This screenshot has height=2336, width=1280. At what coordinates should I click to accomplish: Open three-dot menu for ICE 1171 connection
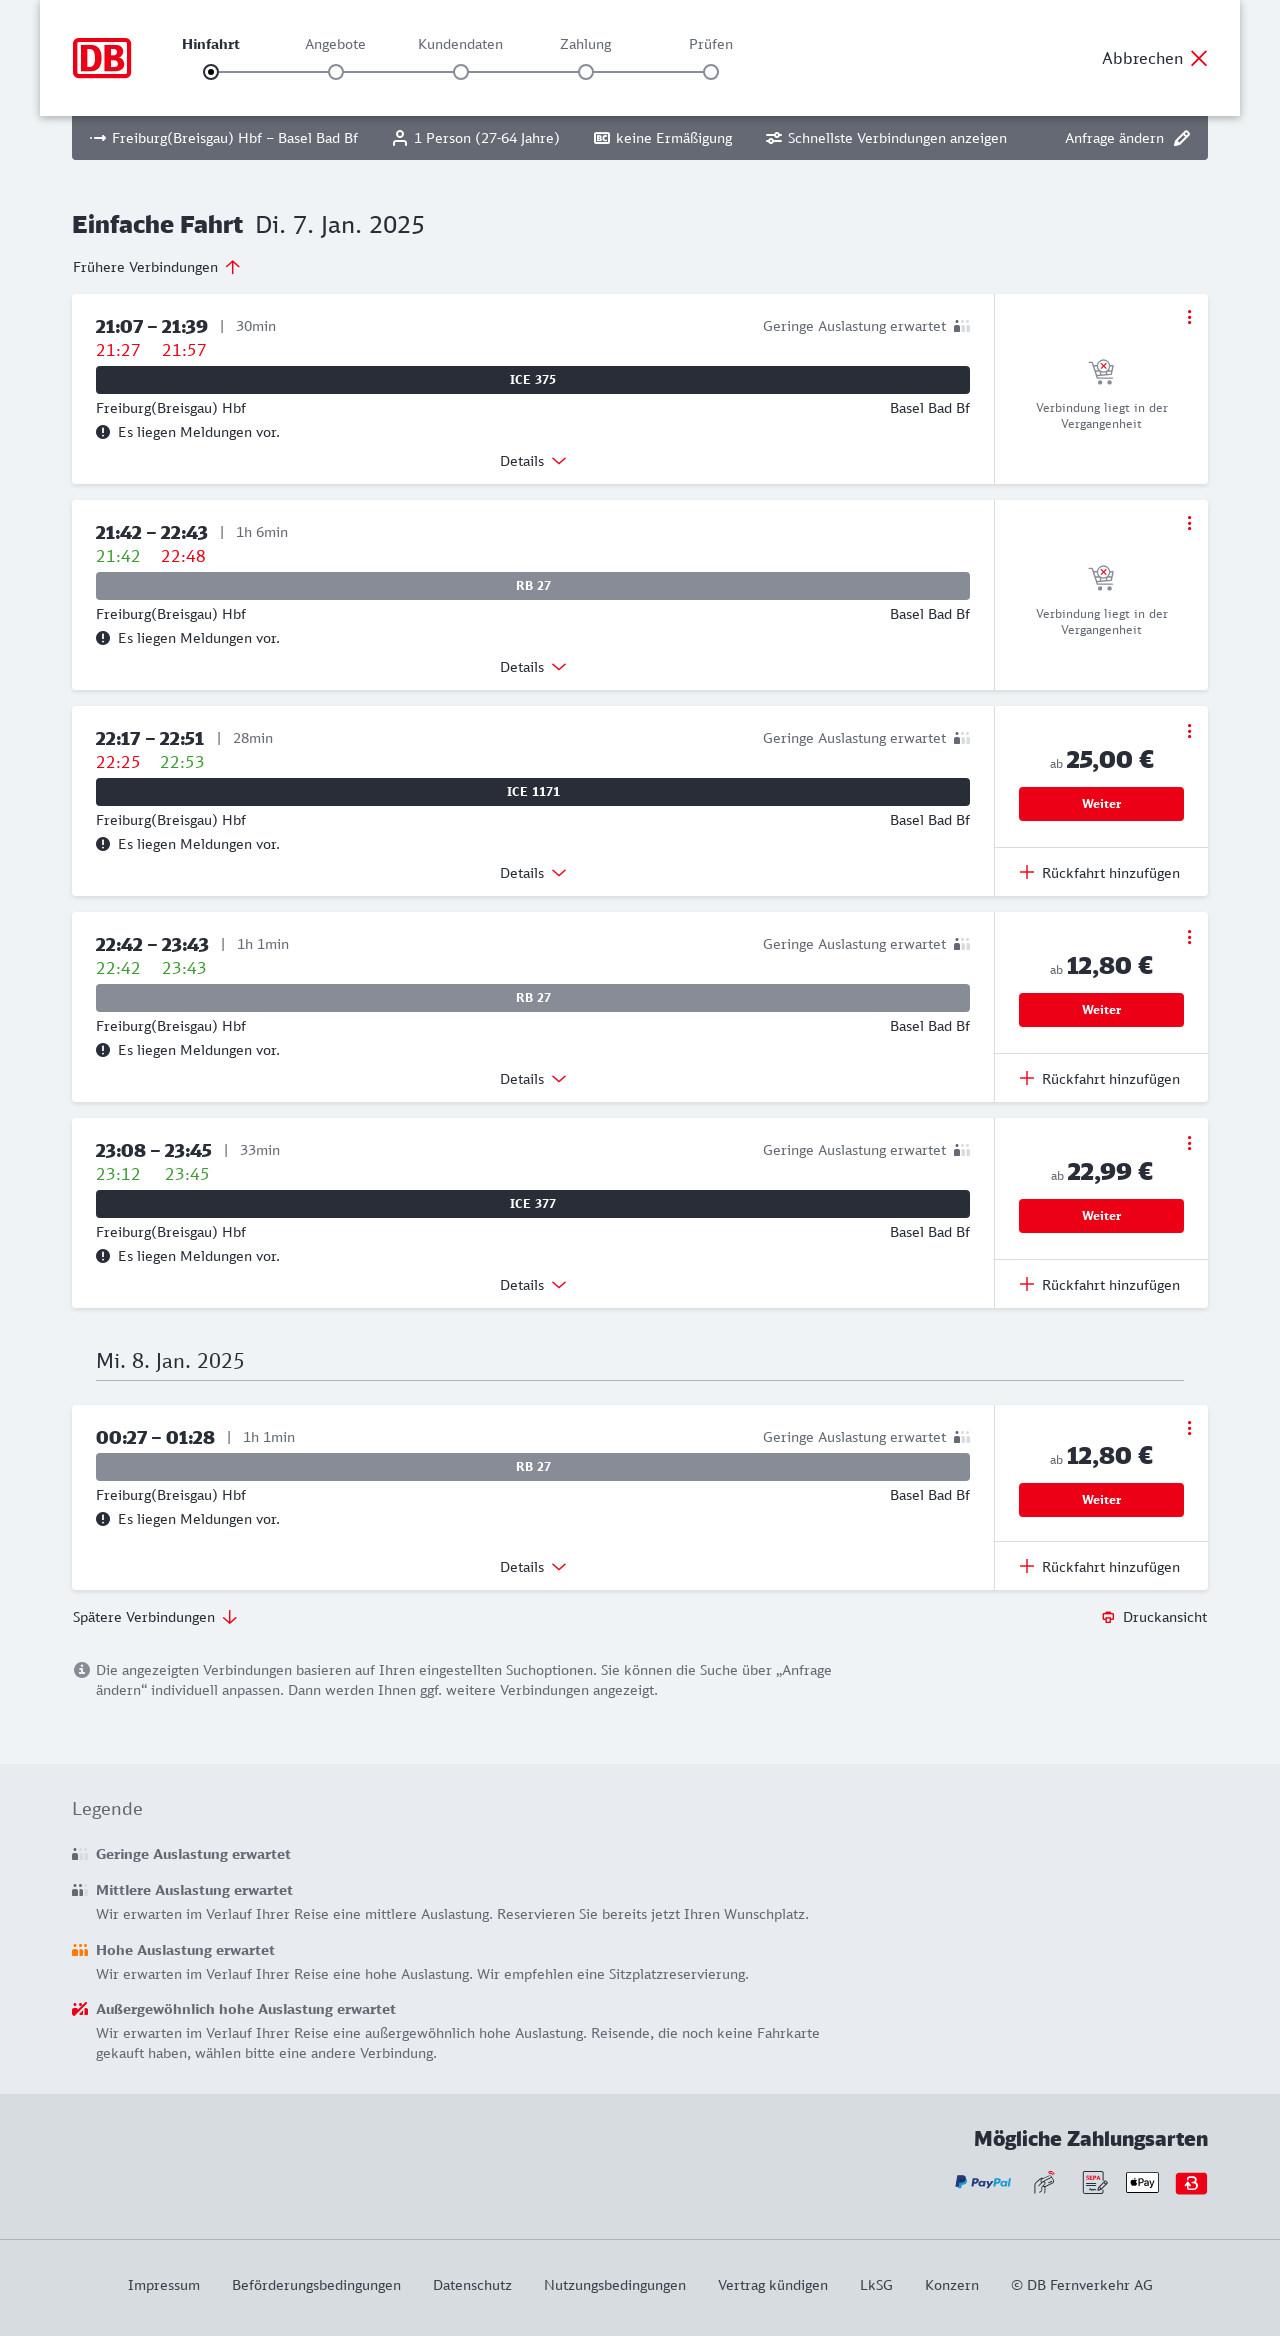1189,731
